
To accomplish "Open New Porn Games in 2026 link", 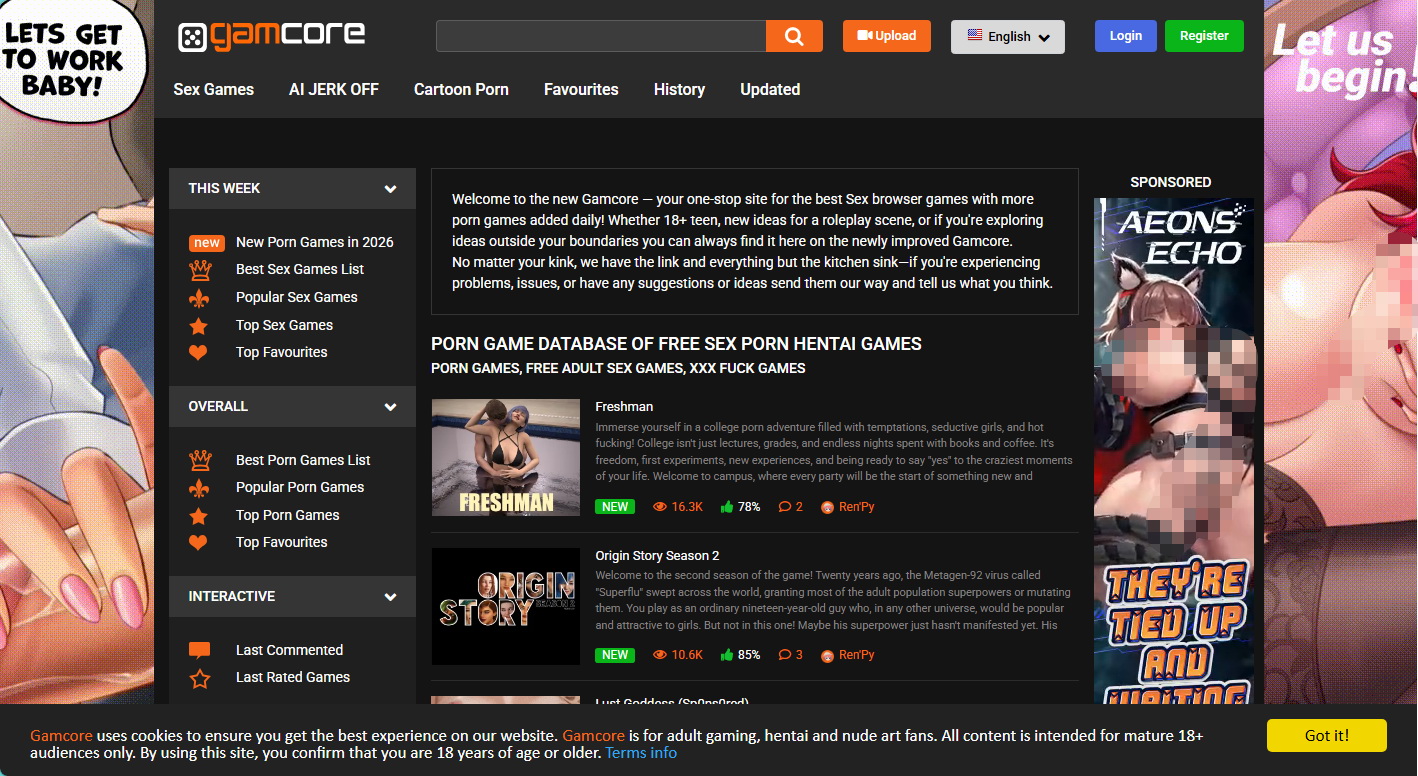I will [315, 242].
